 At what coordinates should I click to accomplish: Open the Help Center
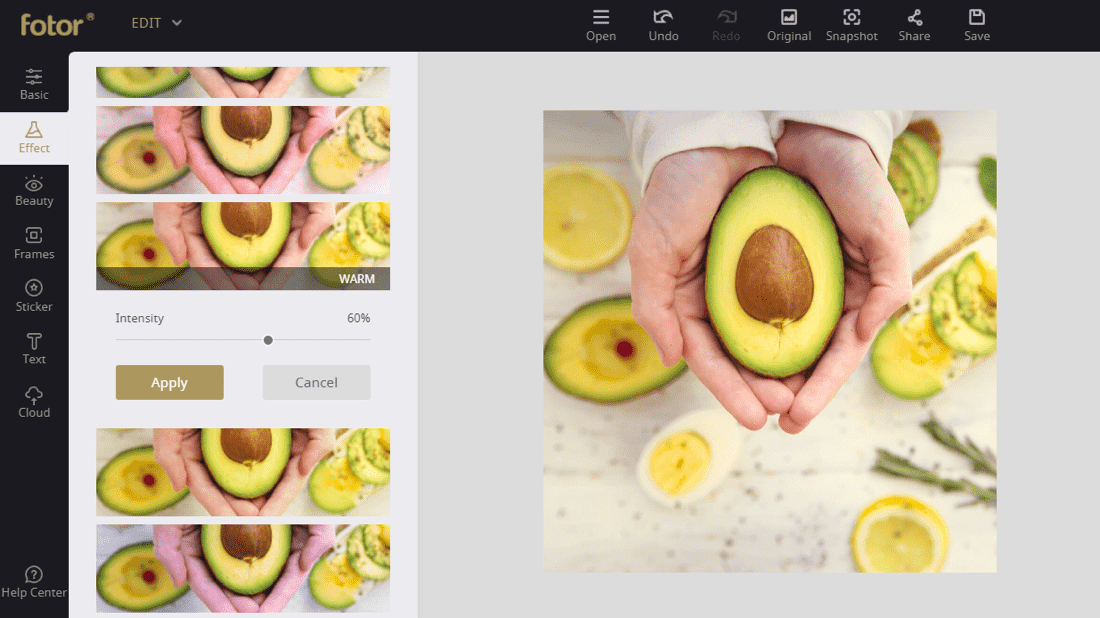click(34, 582)
